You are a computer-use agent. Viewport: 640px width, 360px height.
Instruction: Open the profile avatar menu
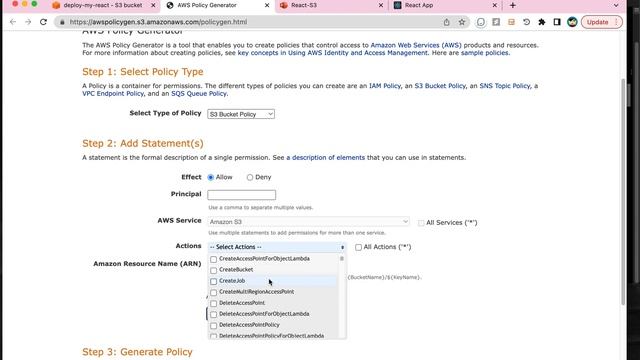[x=572, y=22]
